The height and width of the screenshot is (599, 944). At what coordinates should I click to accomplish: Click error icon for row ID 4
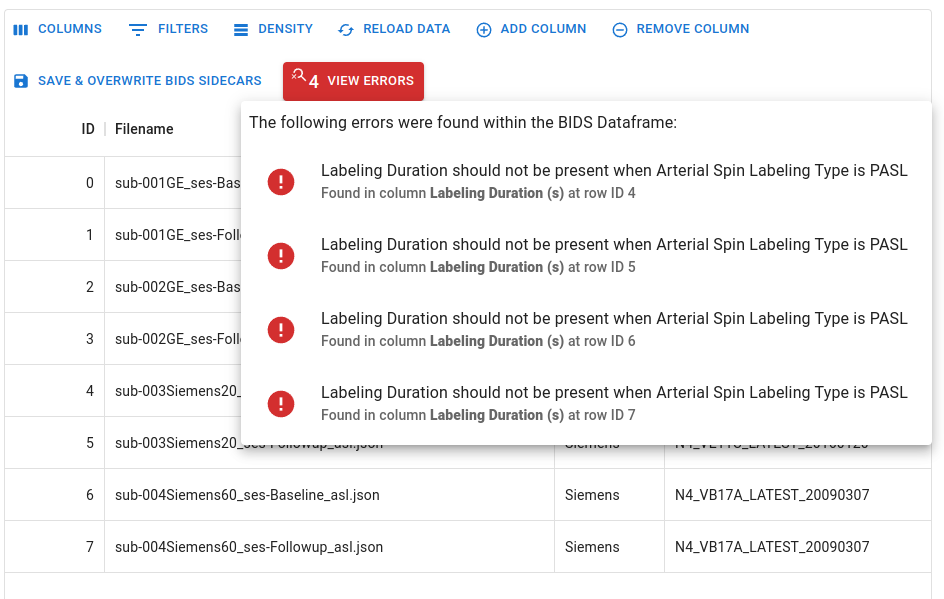[281, 182]
